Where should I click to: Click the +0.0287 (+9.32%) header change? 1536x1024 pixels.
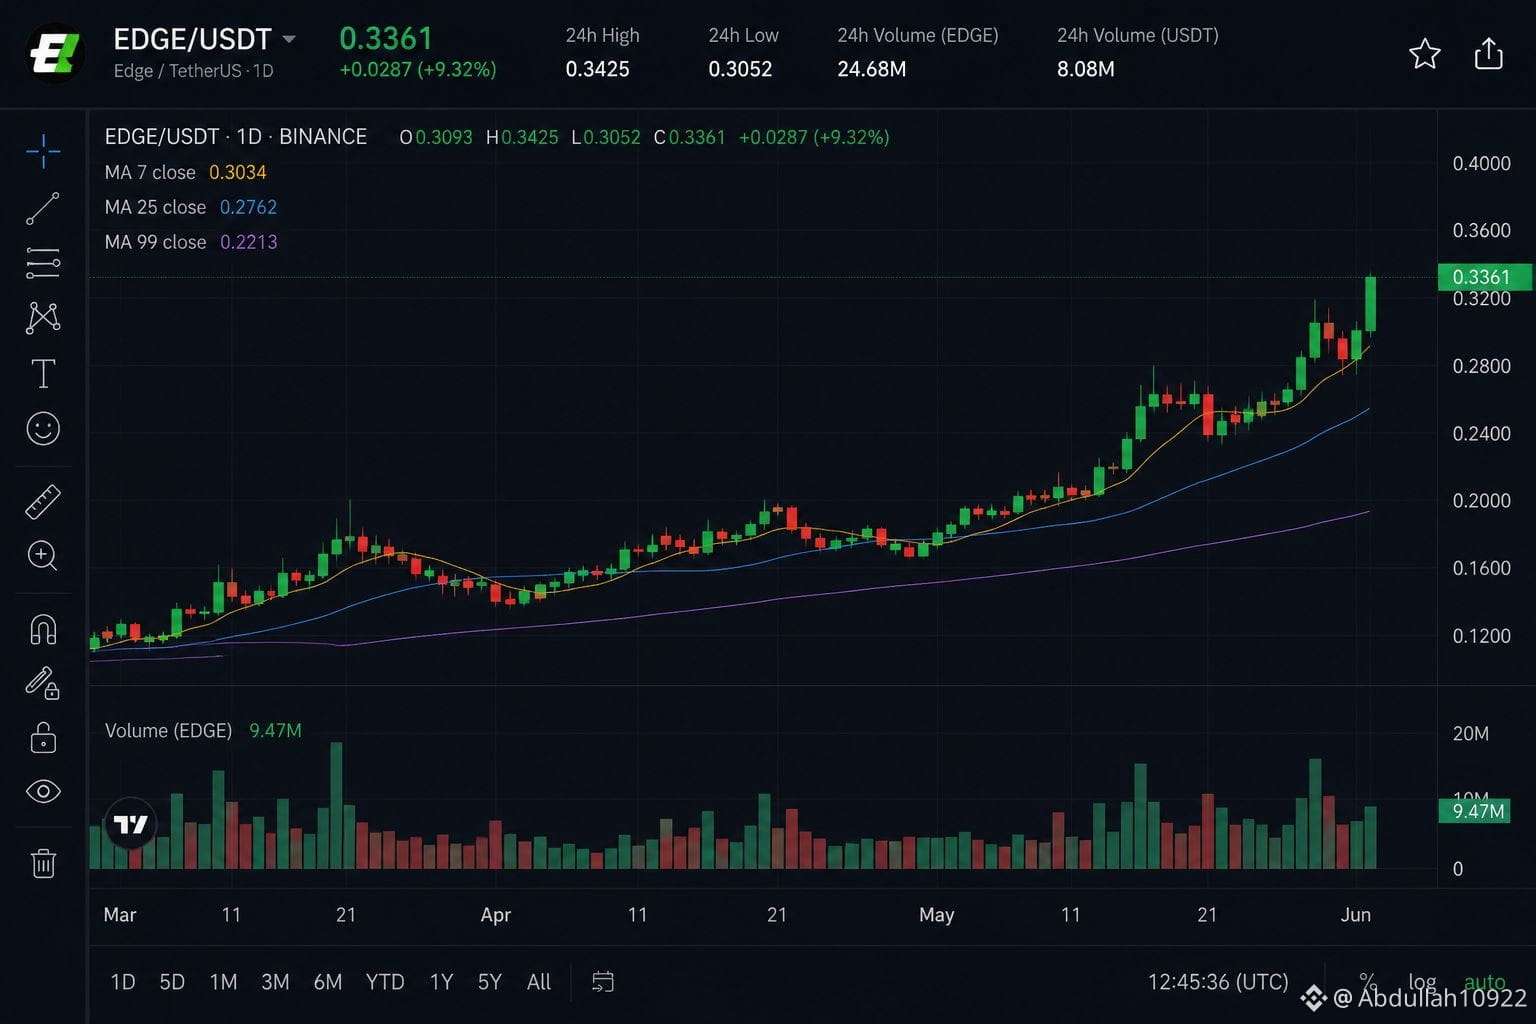click(x=418, y=69)
